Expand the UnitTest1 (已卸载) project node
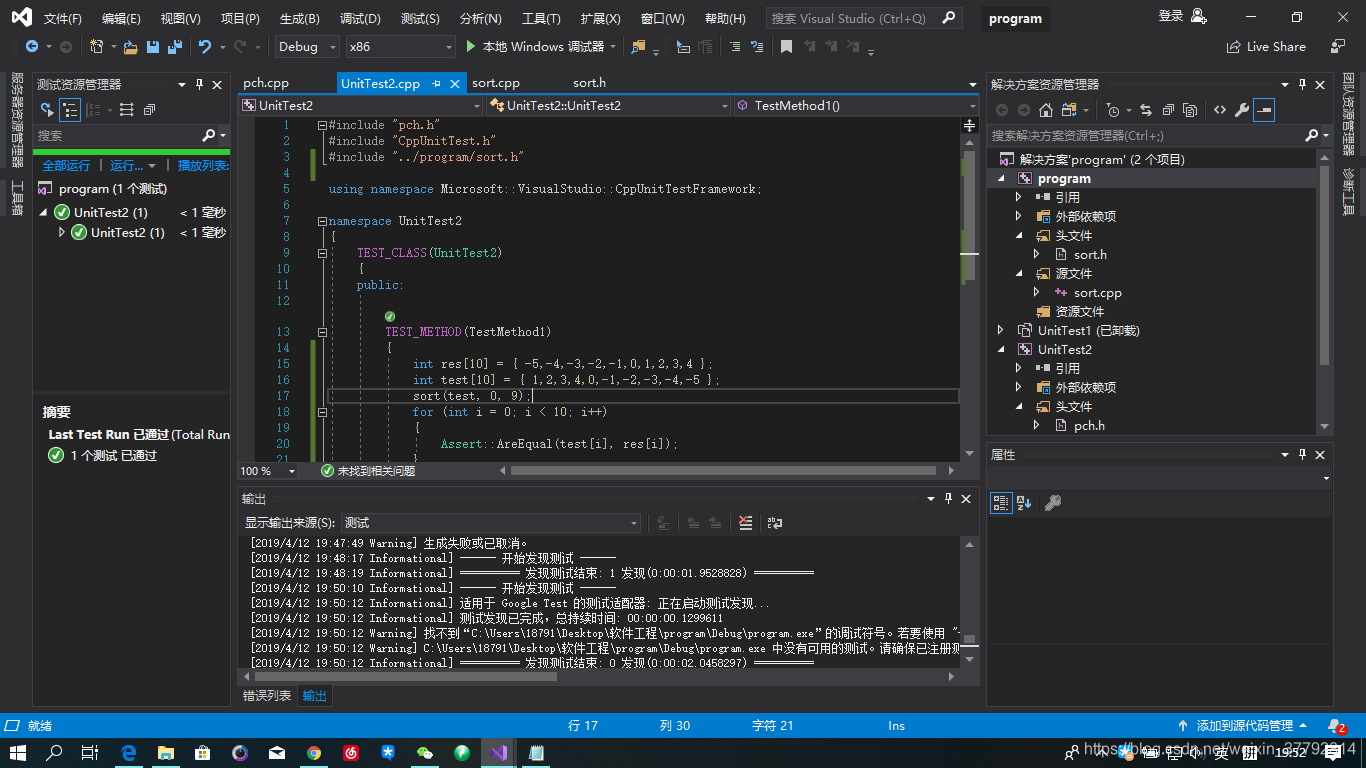 pyautogui.click(x=1001, y=330)
